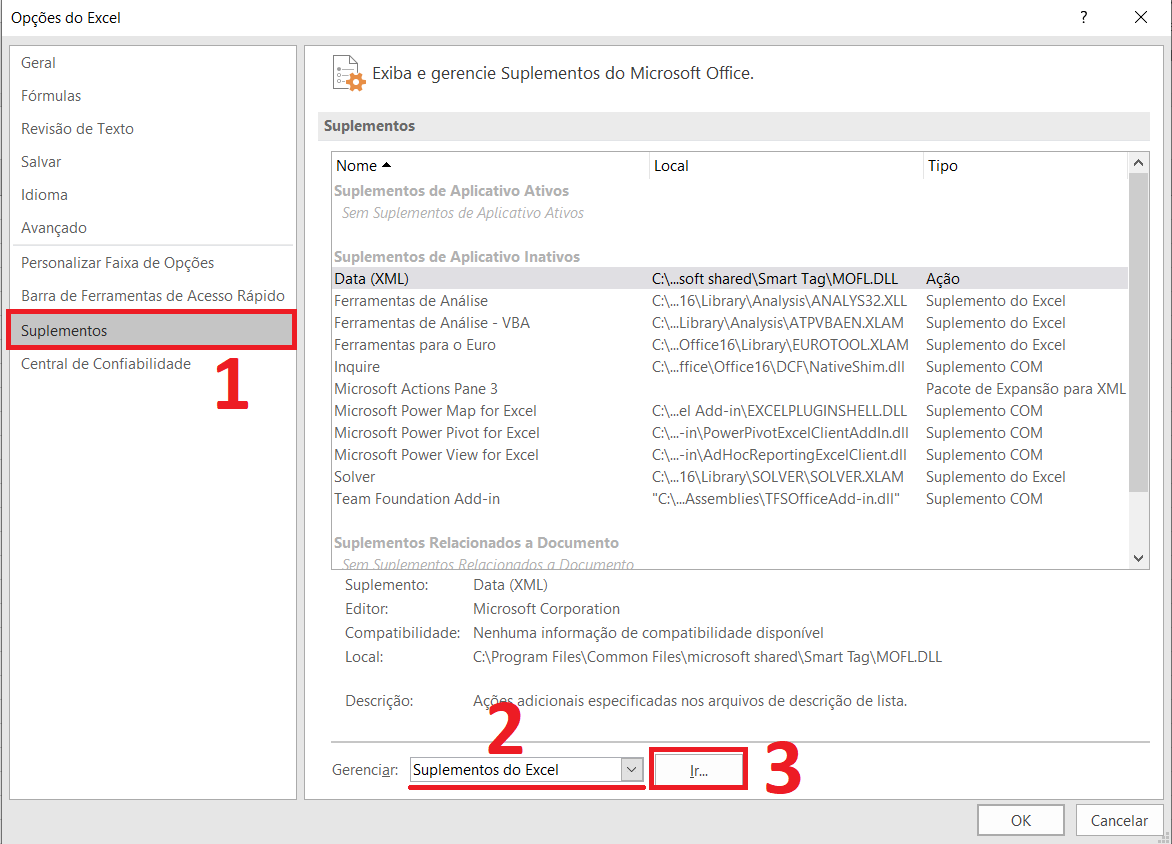The image size is (1172, 844).
Task: Click the add-ins gear document icon
Action: [x=349, y=73]
